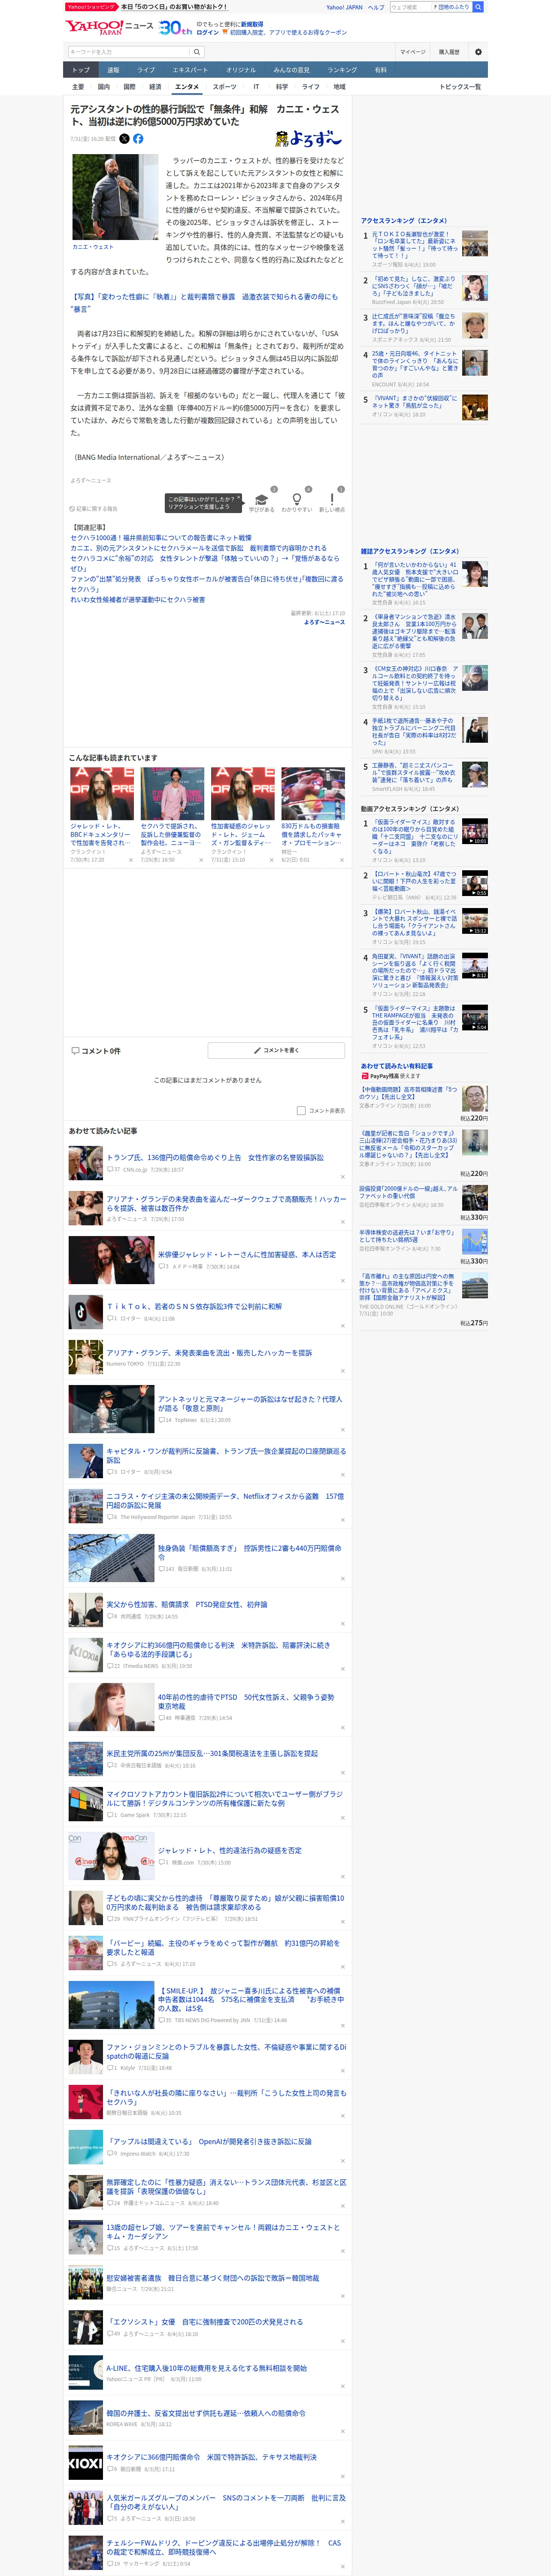React with 新しい視点 exclamation icon

pyautogui.click(x=332, y=499)
